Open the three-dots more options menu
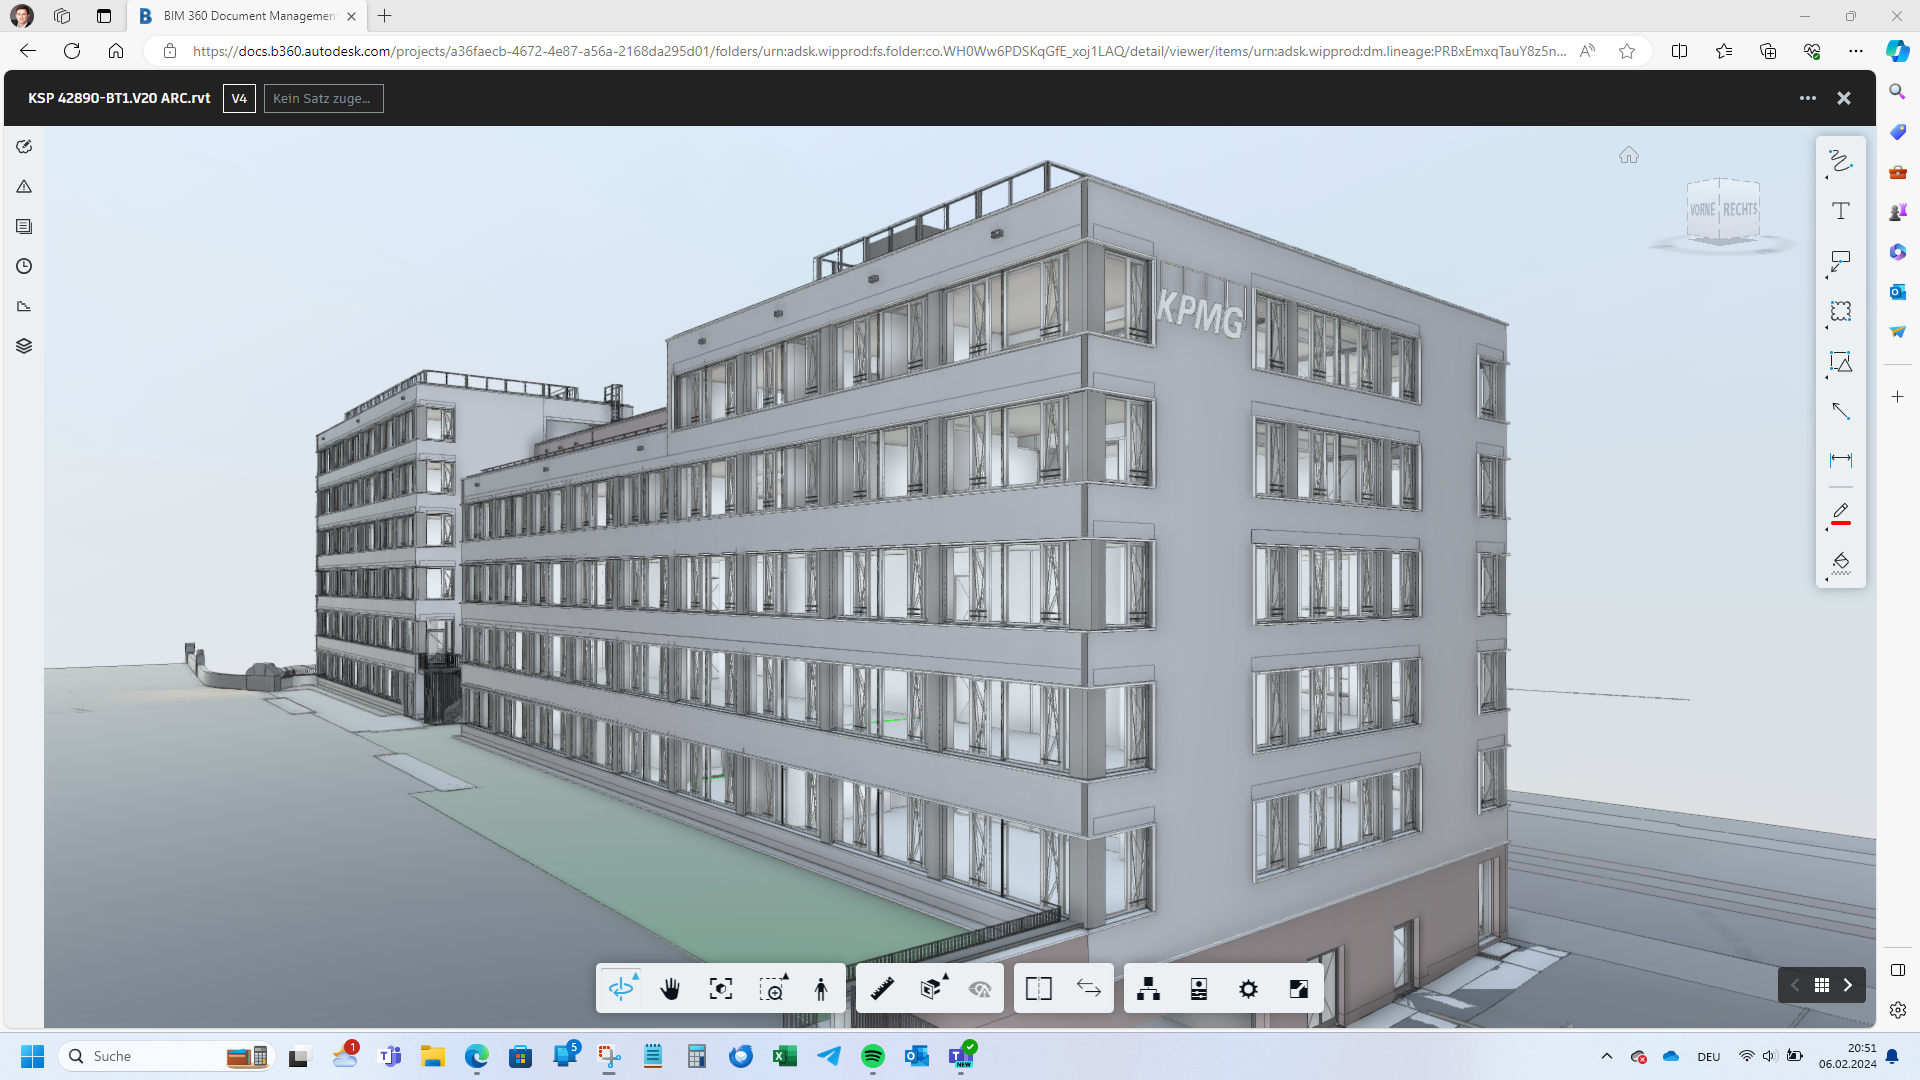The image size is (1920, 1080). pos(1807,98)
